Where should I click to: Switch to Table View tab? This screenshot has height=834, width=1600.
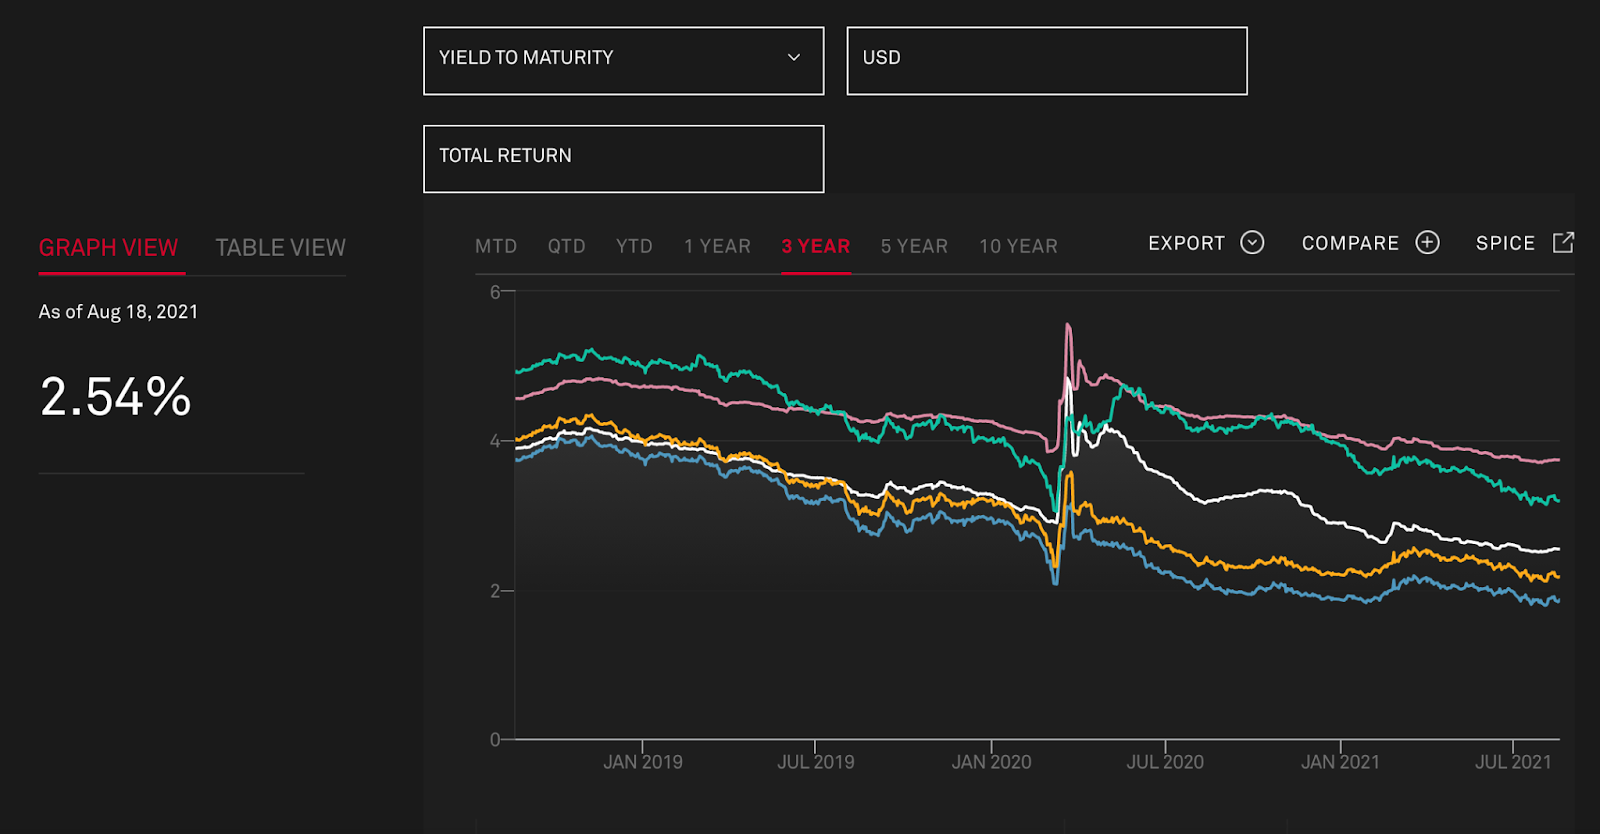(x=280, y=248)
